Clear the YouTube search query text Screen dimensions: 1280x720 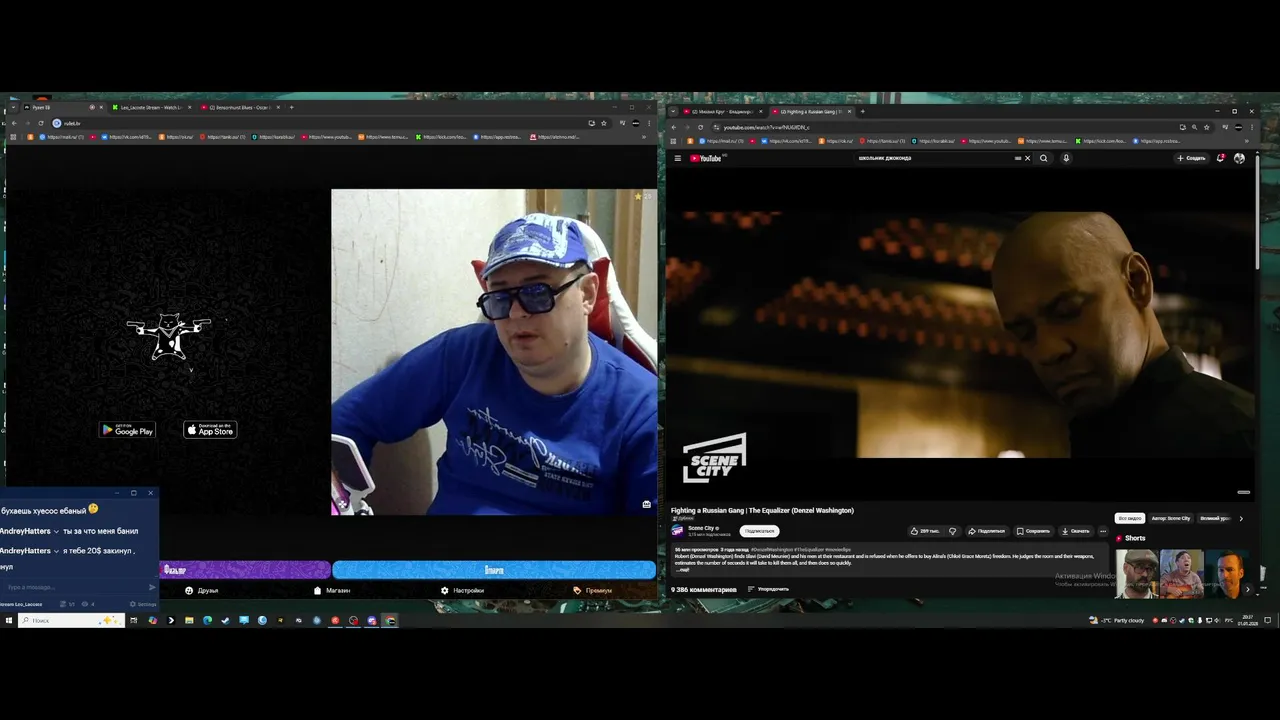tap(1027, 158)
